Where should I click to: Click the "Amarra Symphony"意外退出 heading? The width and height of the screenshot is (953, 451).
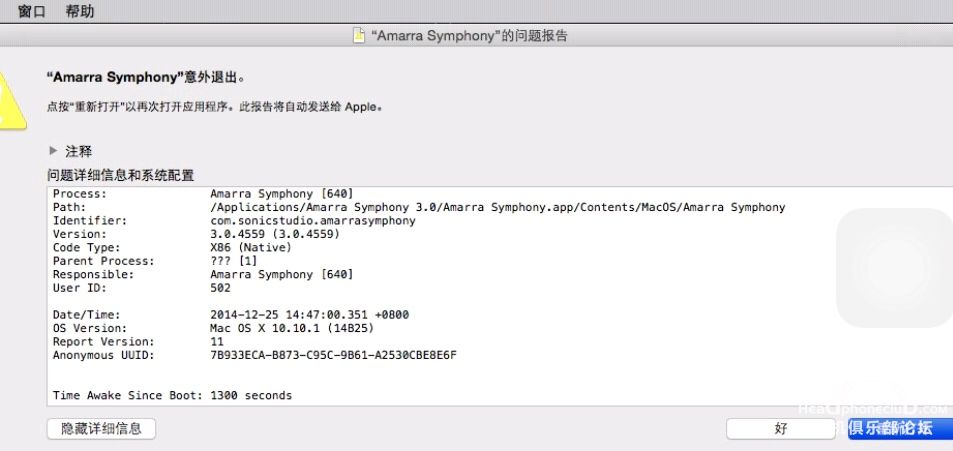[x=146, y=78]
